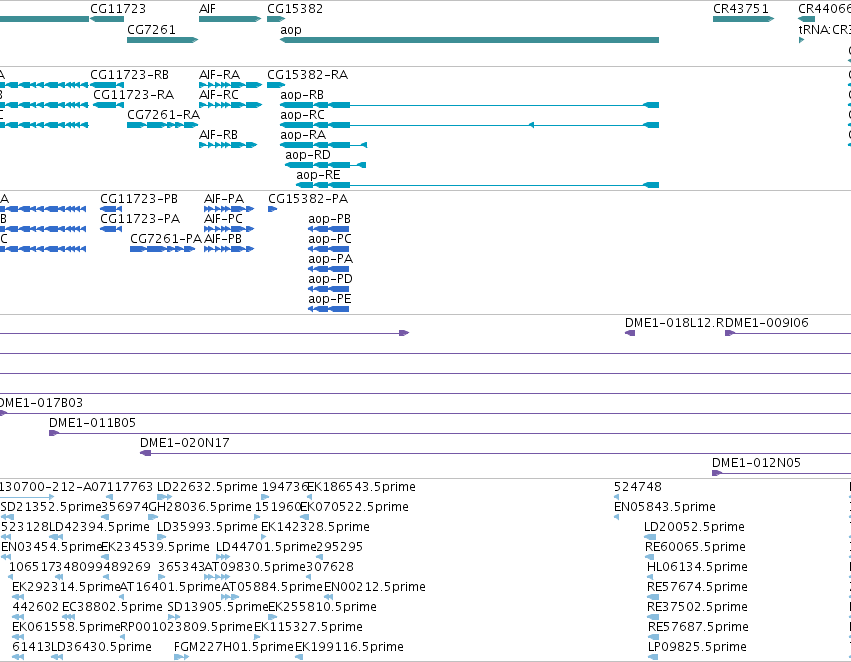This screenshot has width=851, height=662.
Task: Select the aop-PA protein label
Action: [x=331, y=259]
